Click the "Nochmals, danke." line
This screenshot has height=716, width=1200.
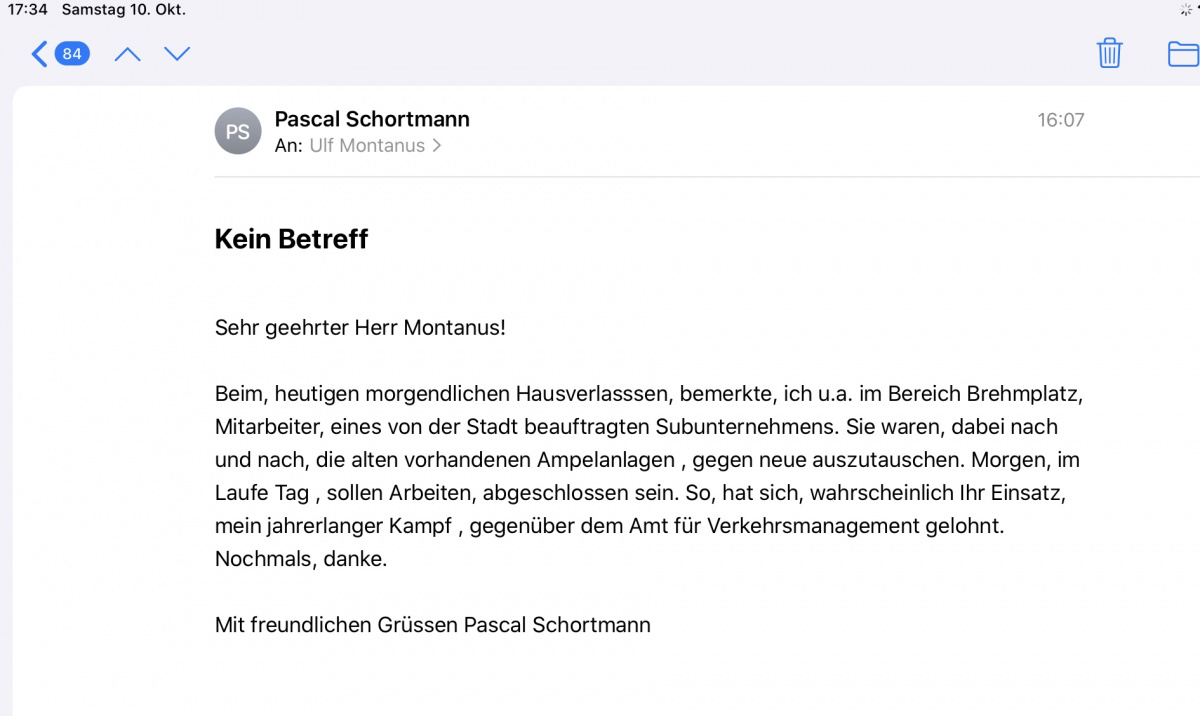[x=300, y=559]
